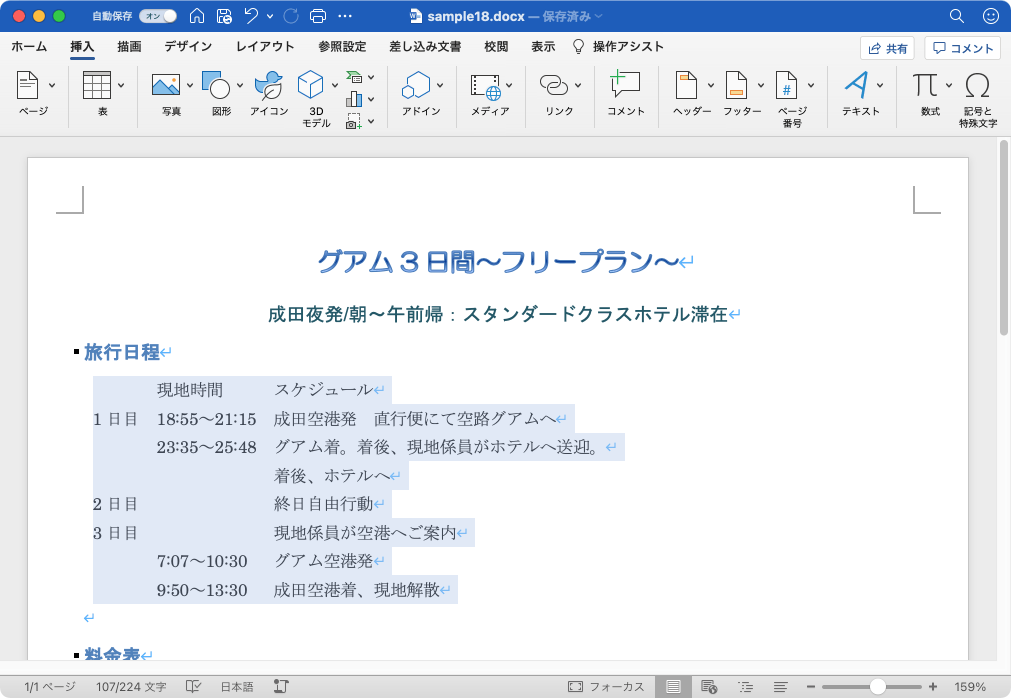Enable フォーカス mode in the status bar

pos(605,687)
